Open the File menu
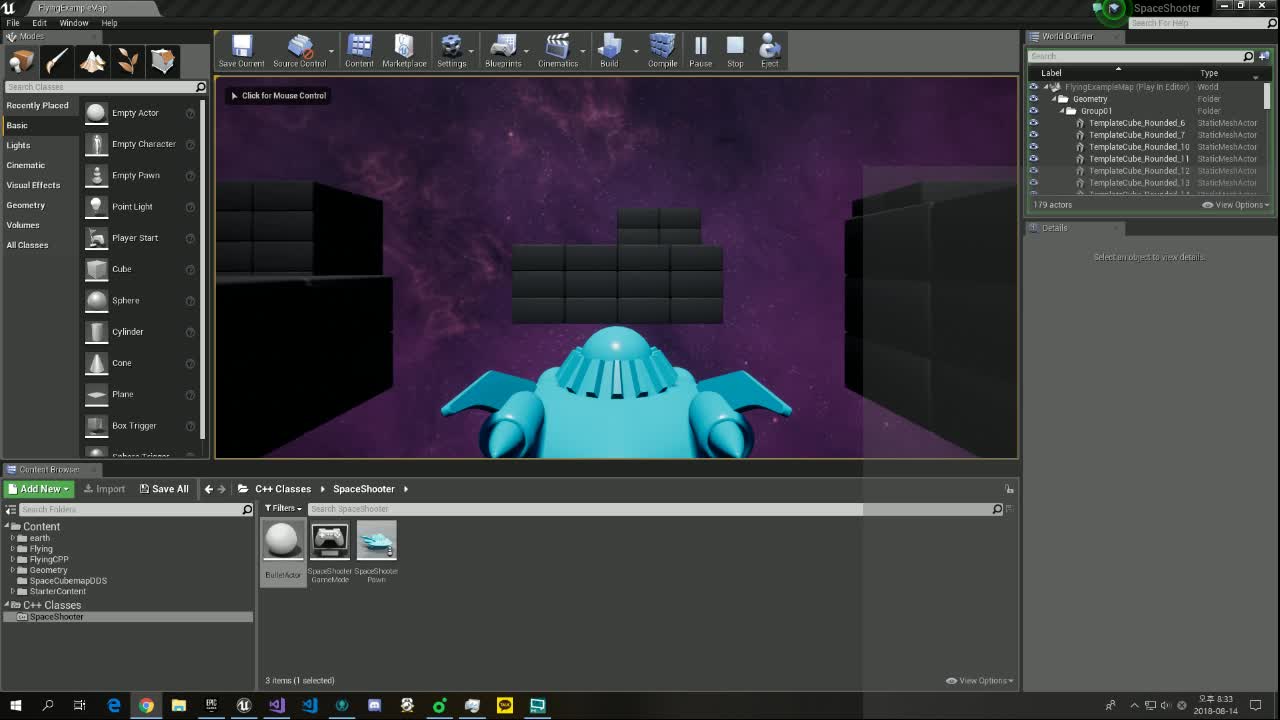 click(13, 23)
